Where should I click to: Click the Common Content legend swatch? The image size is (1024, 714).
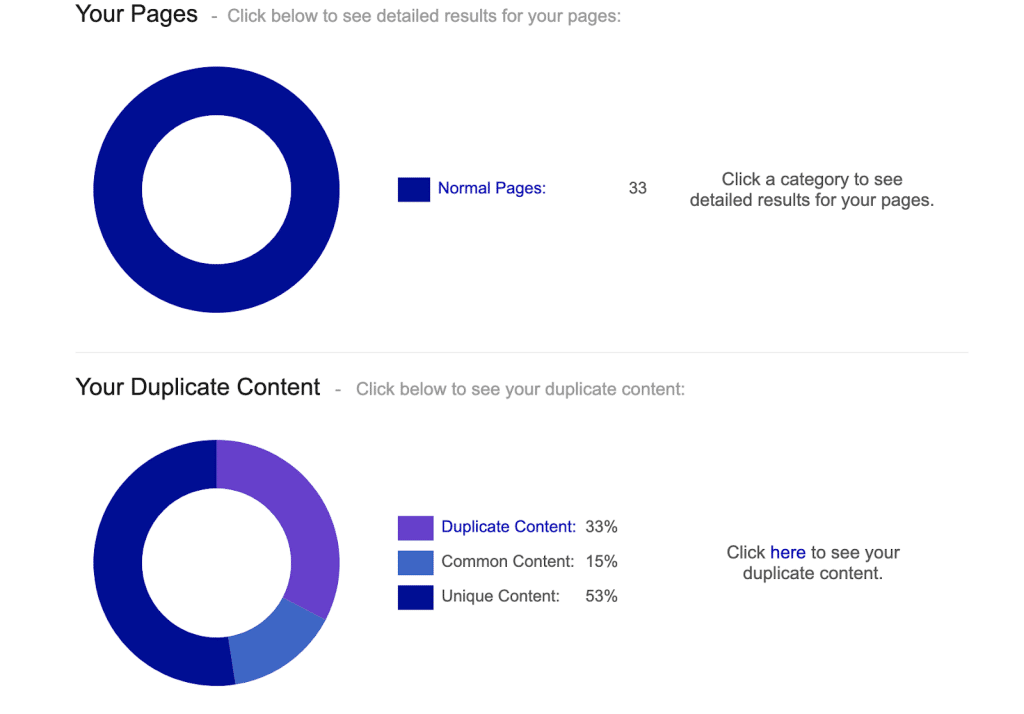click(415, 562)
